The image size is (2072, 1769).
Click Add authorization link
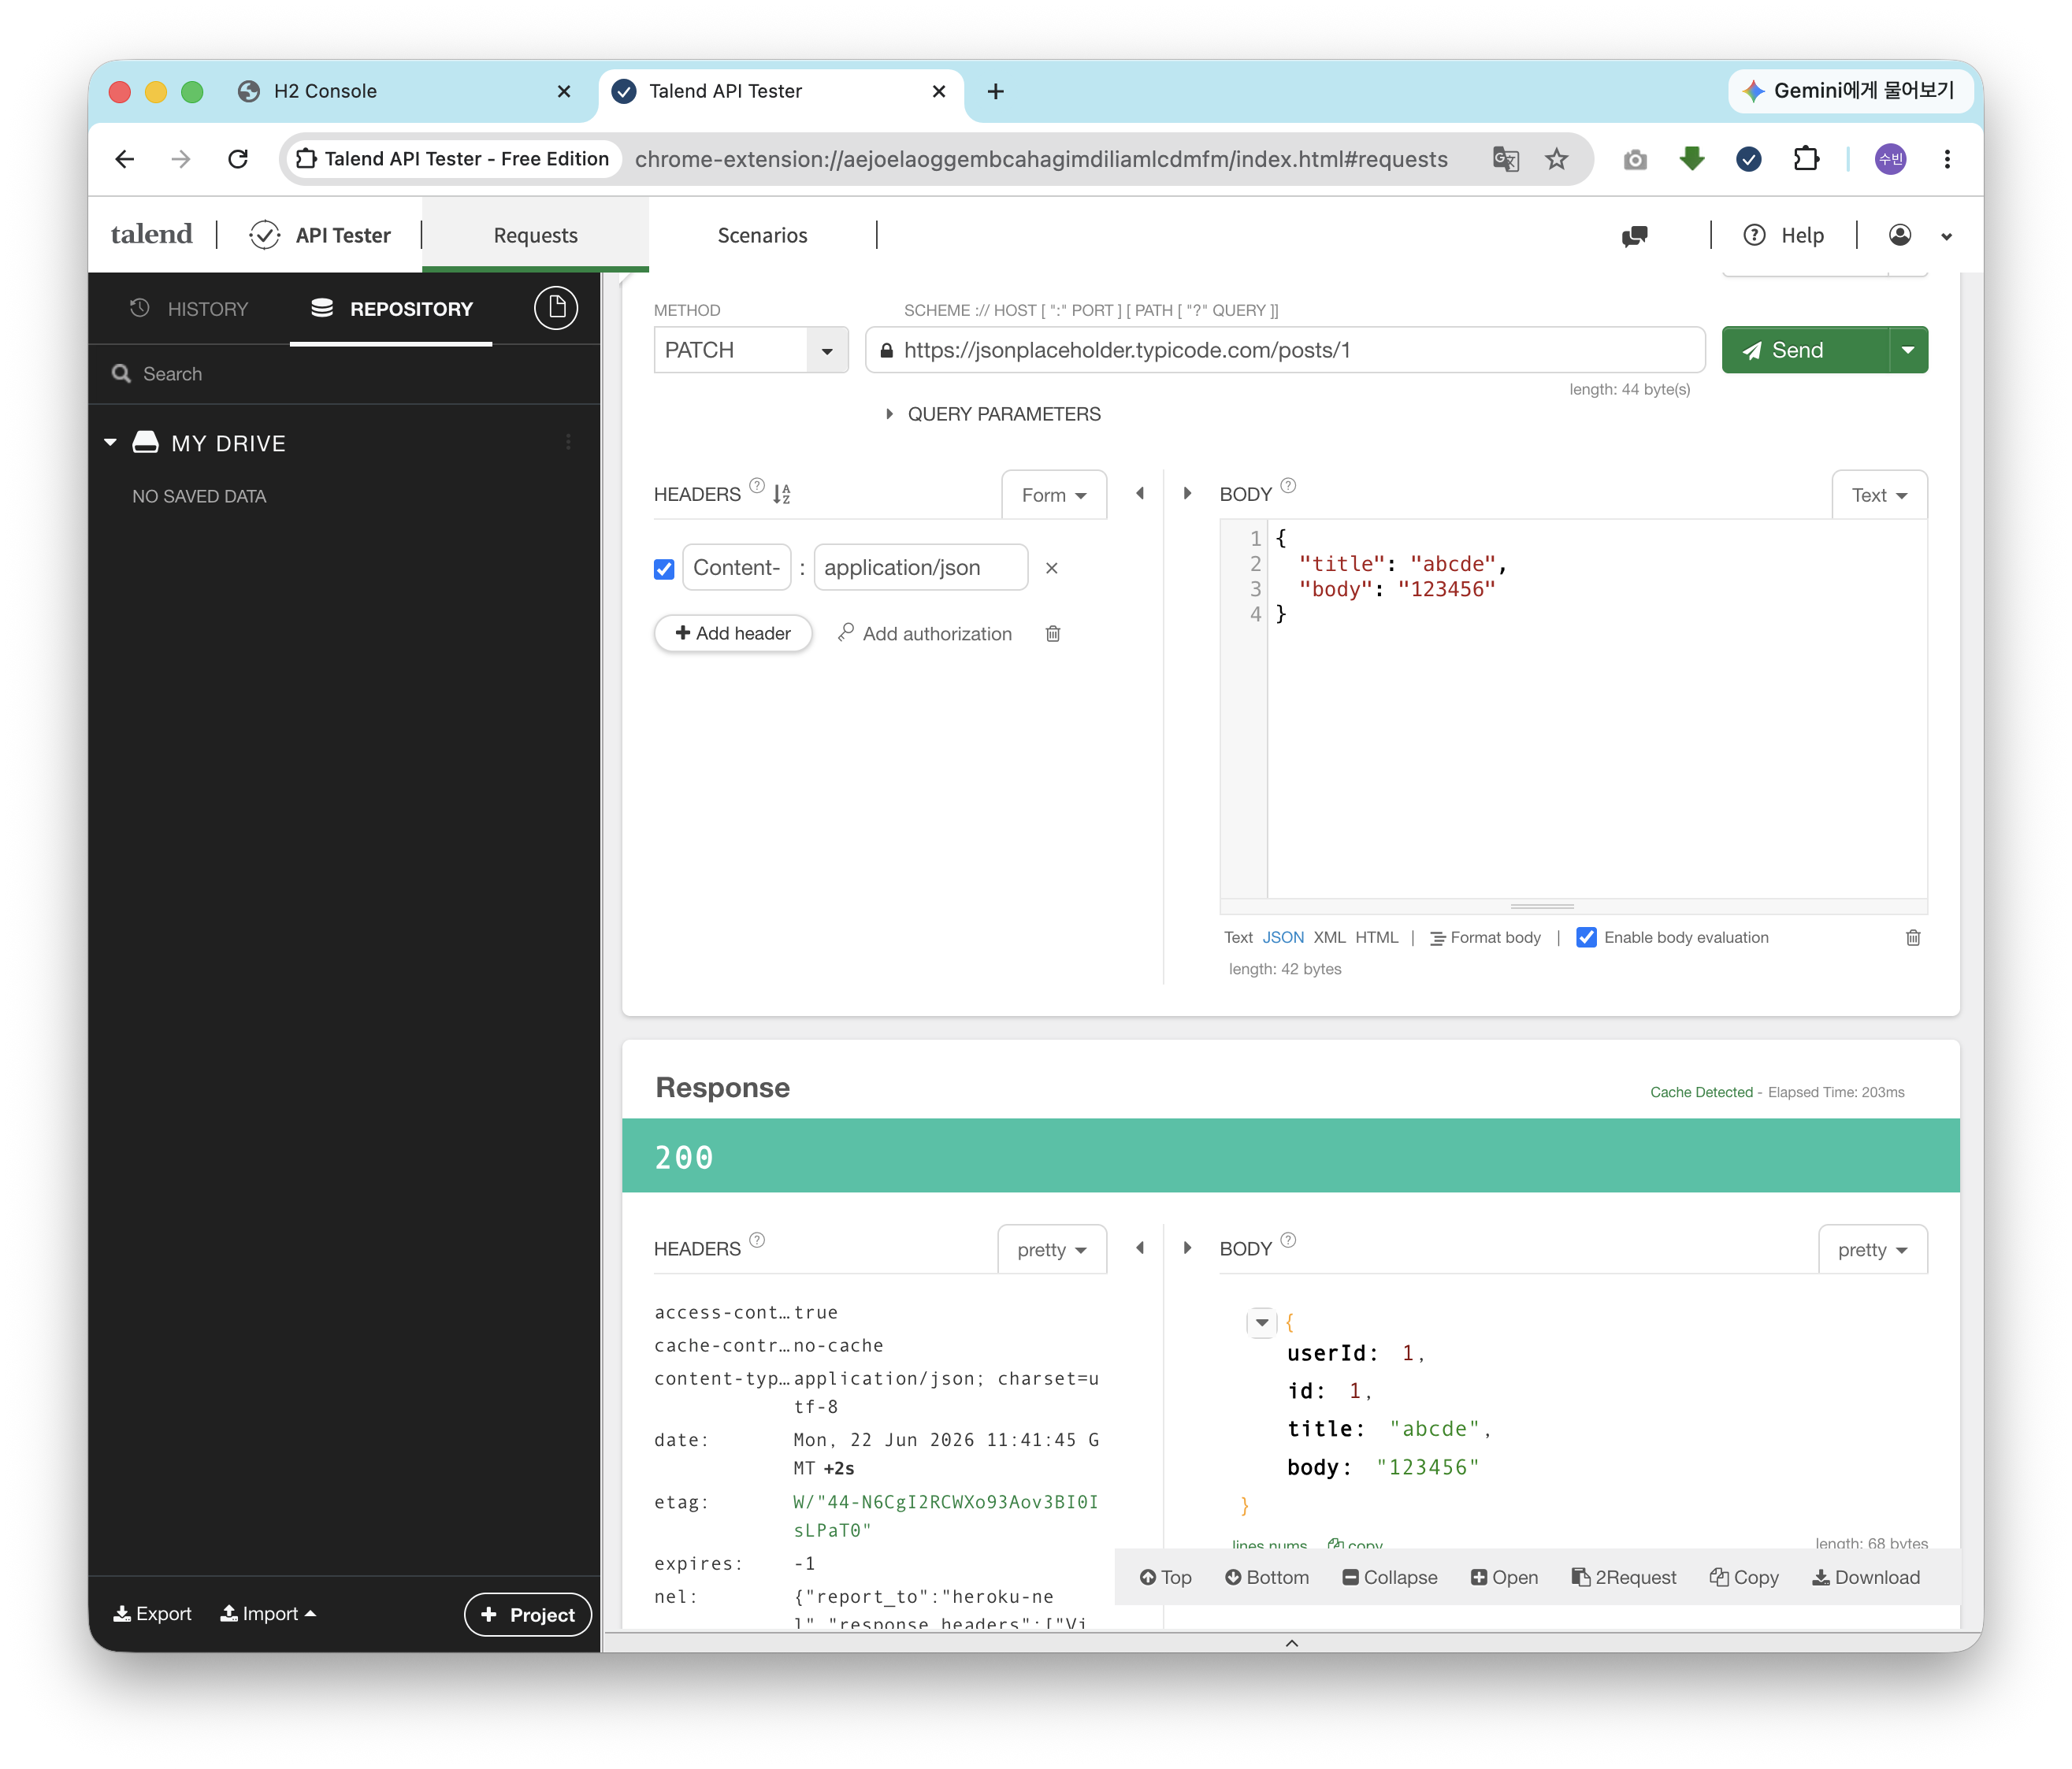pos(925,633)
